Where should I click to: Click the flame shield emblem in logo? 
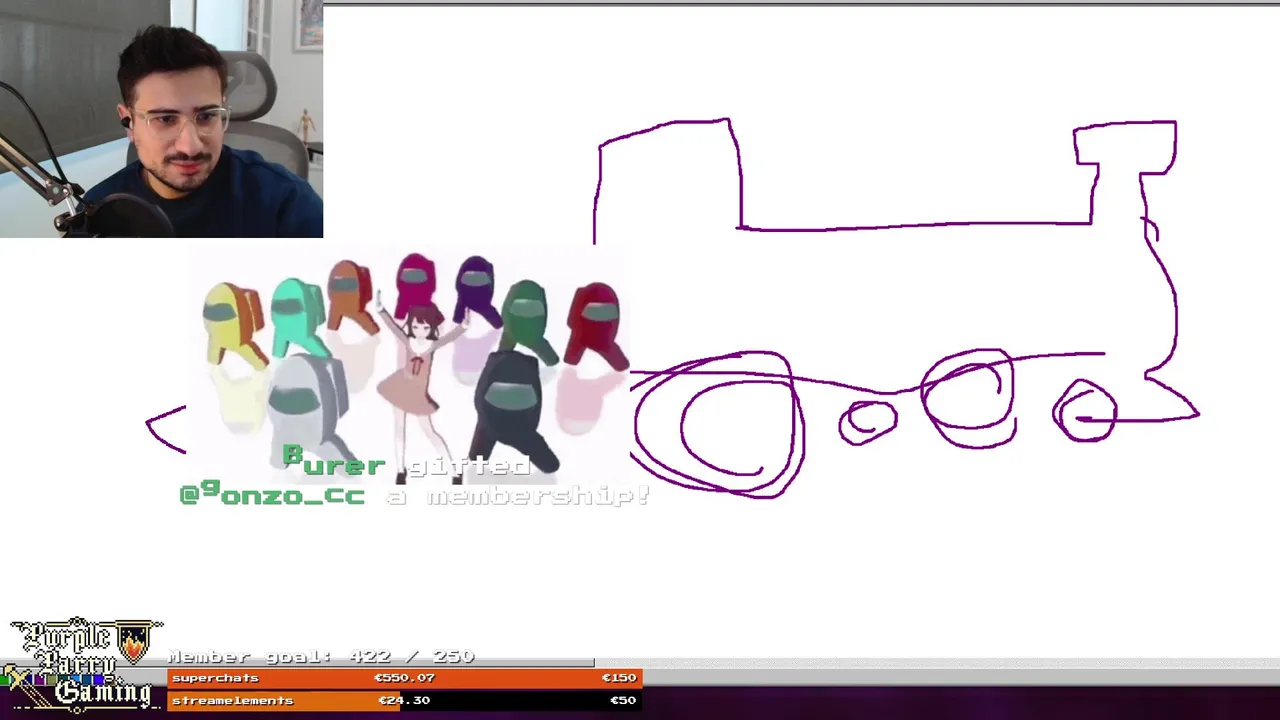[x=134, y=641]
